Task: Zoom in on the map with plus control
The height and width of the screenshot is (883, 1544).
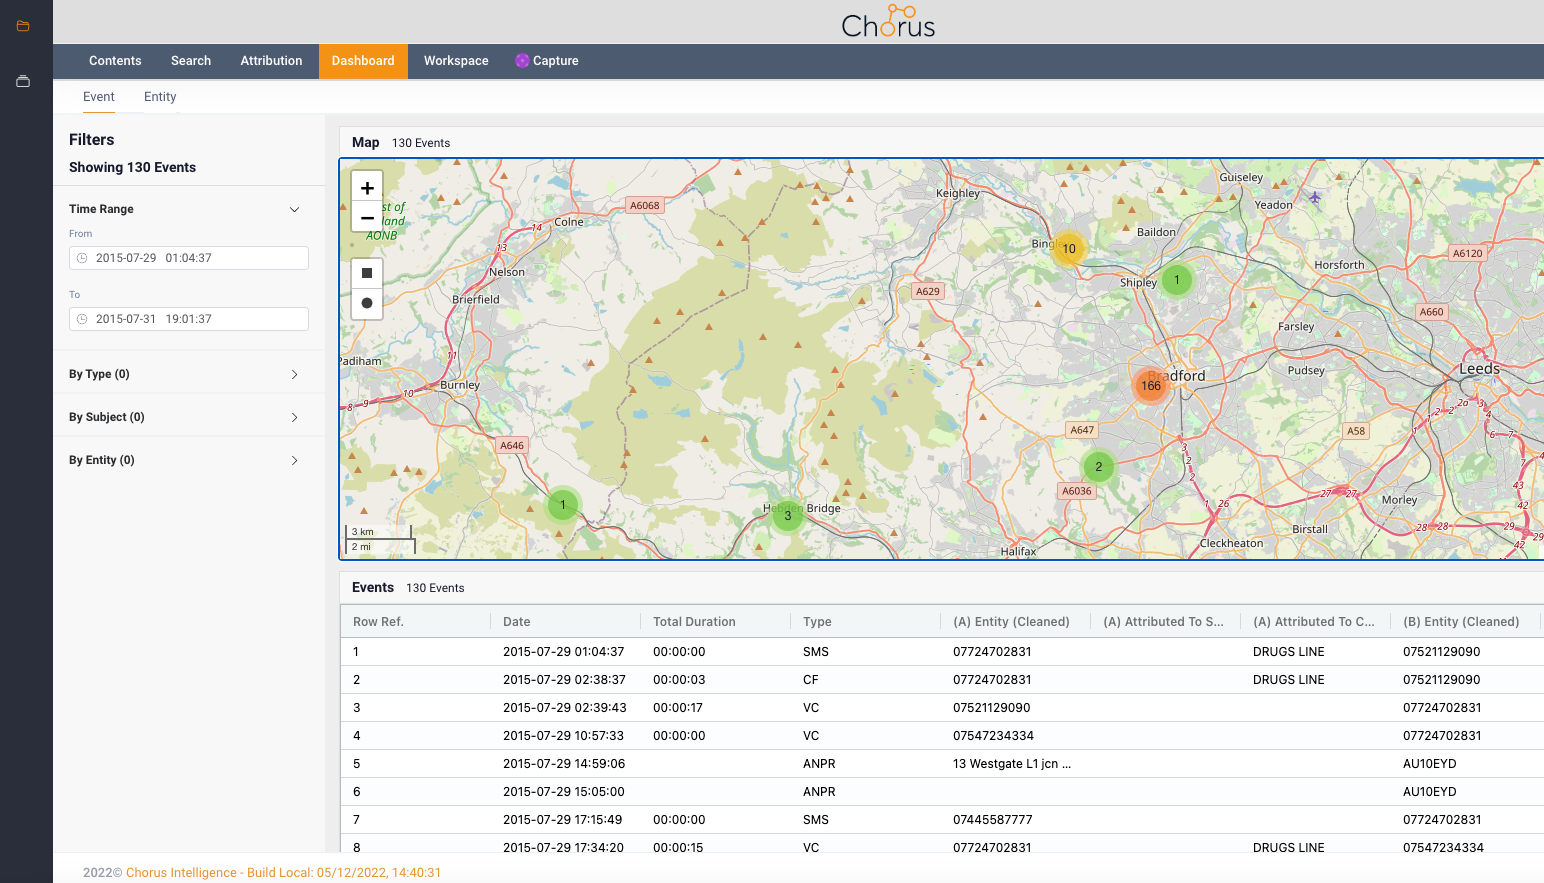Action: [x=367, y=187]
